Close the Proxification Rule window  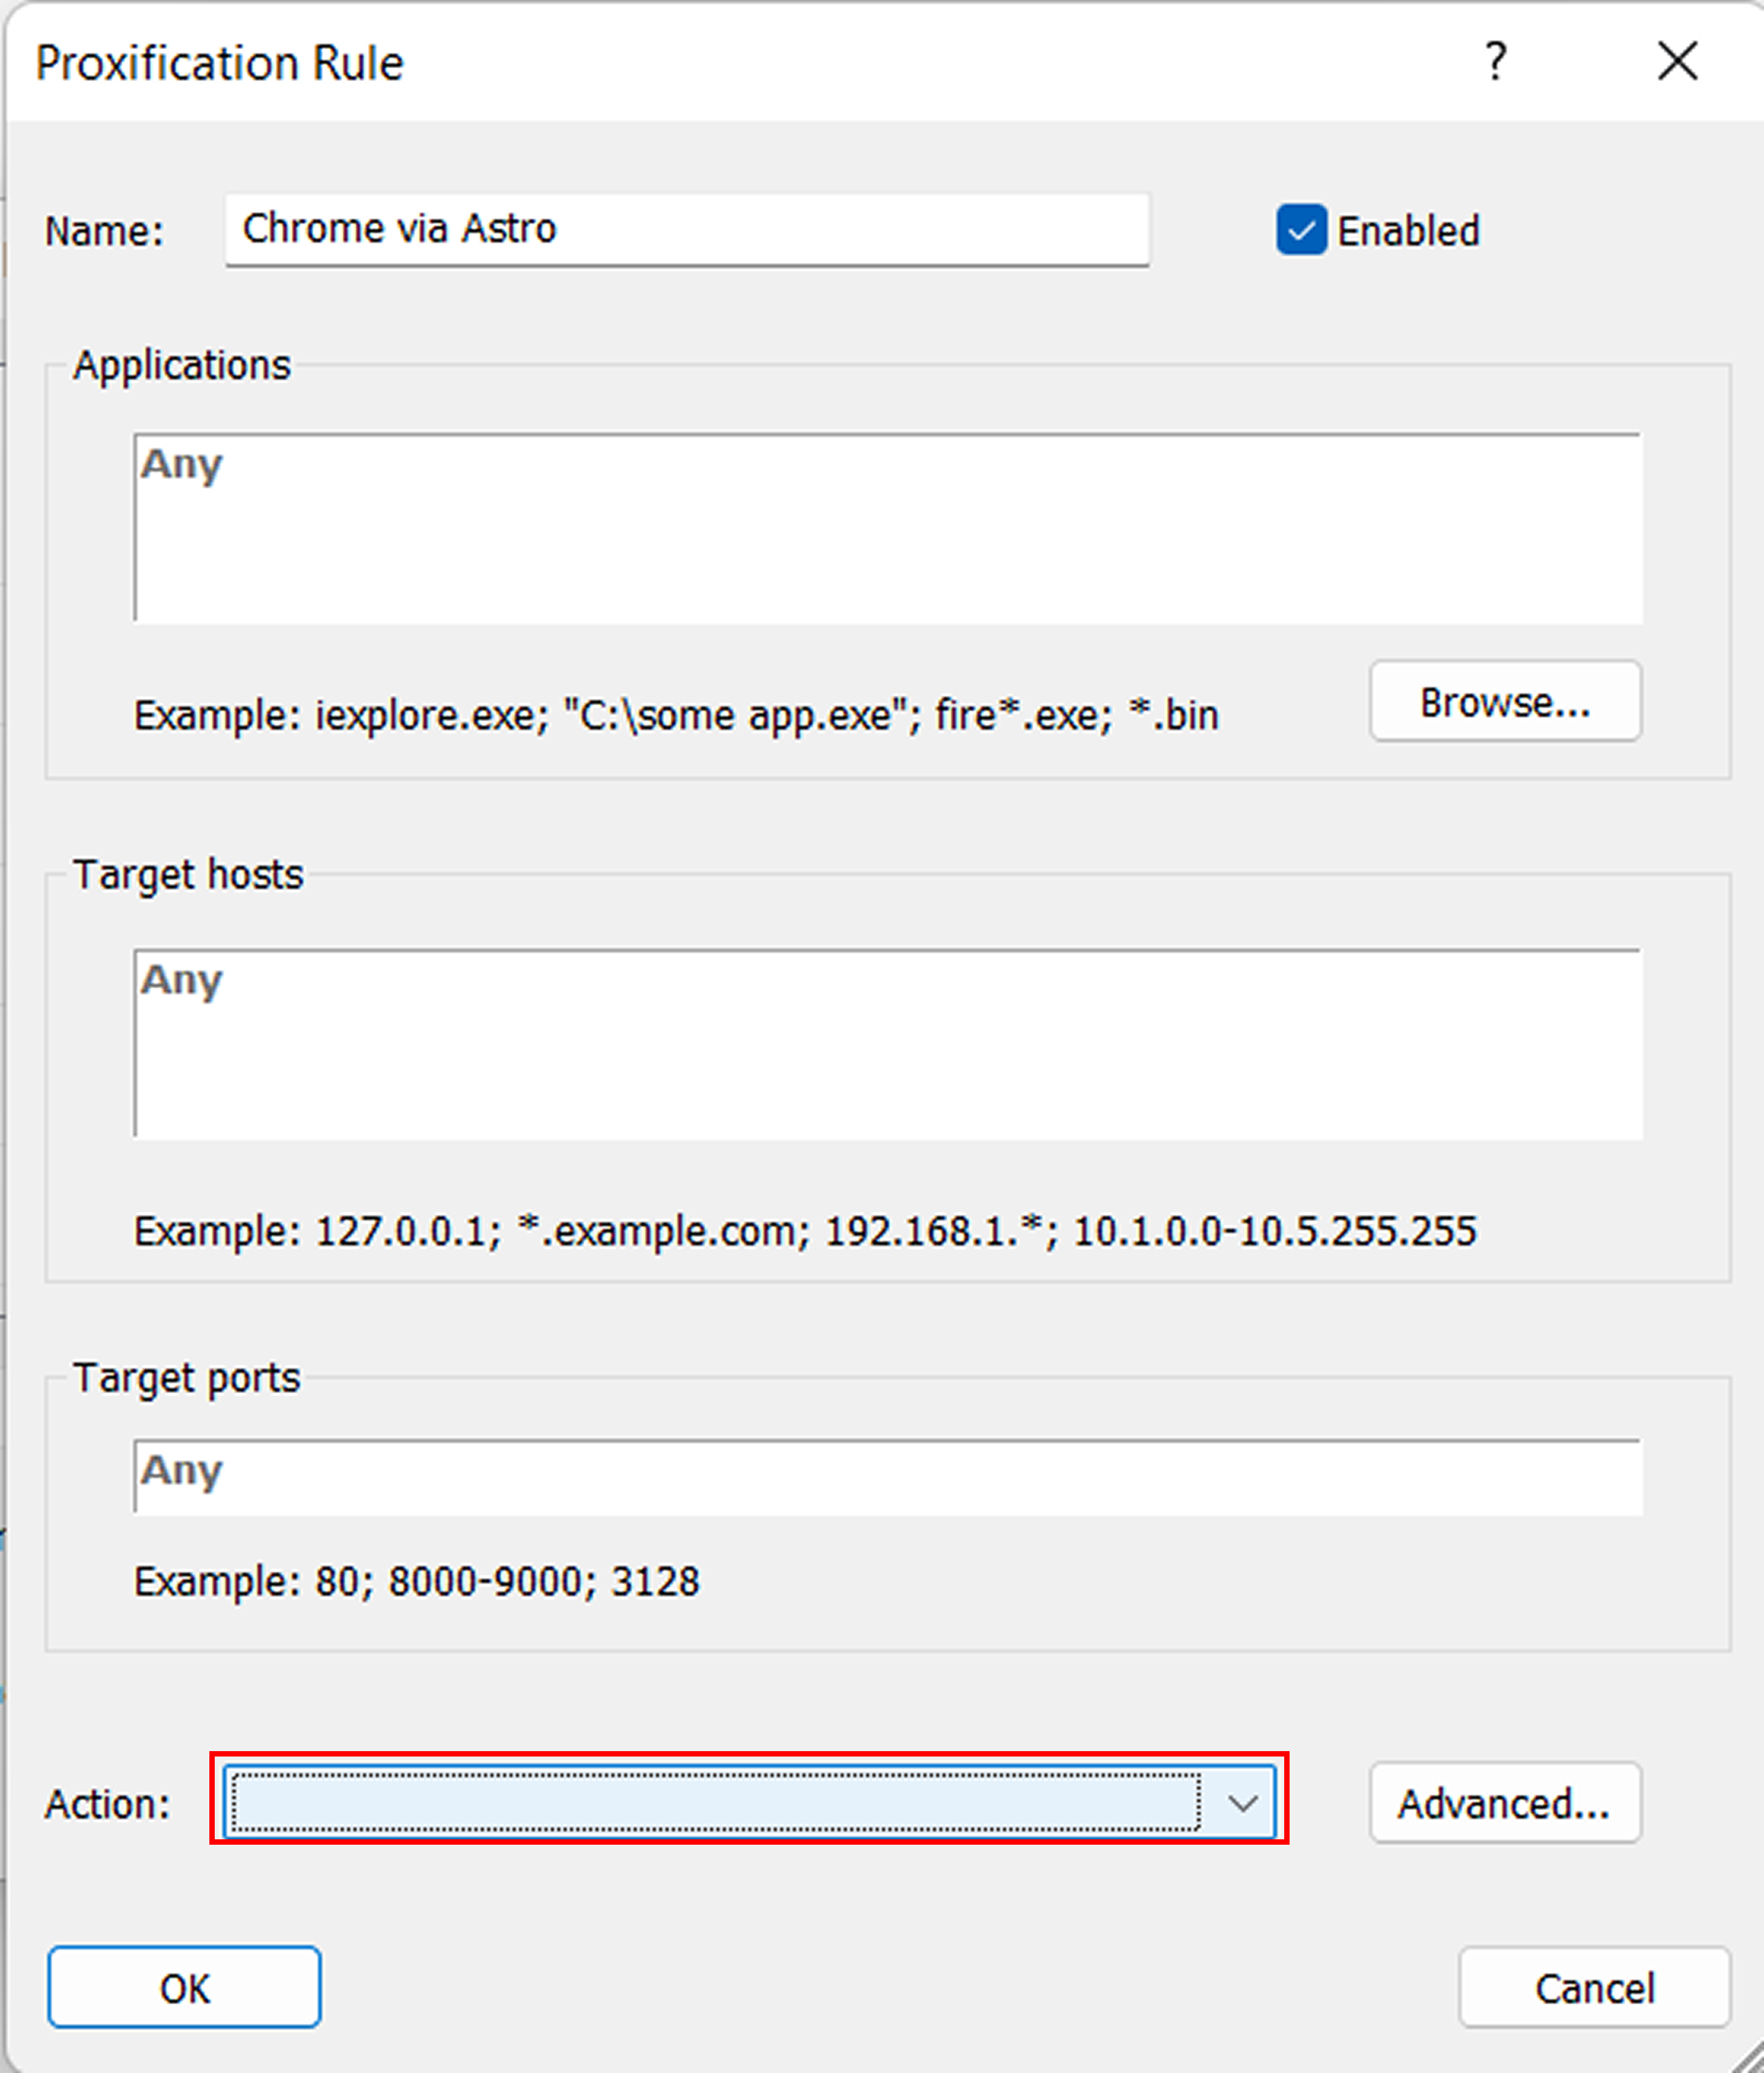[1677, 62]
